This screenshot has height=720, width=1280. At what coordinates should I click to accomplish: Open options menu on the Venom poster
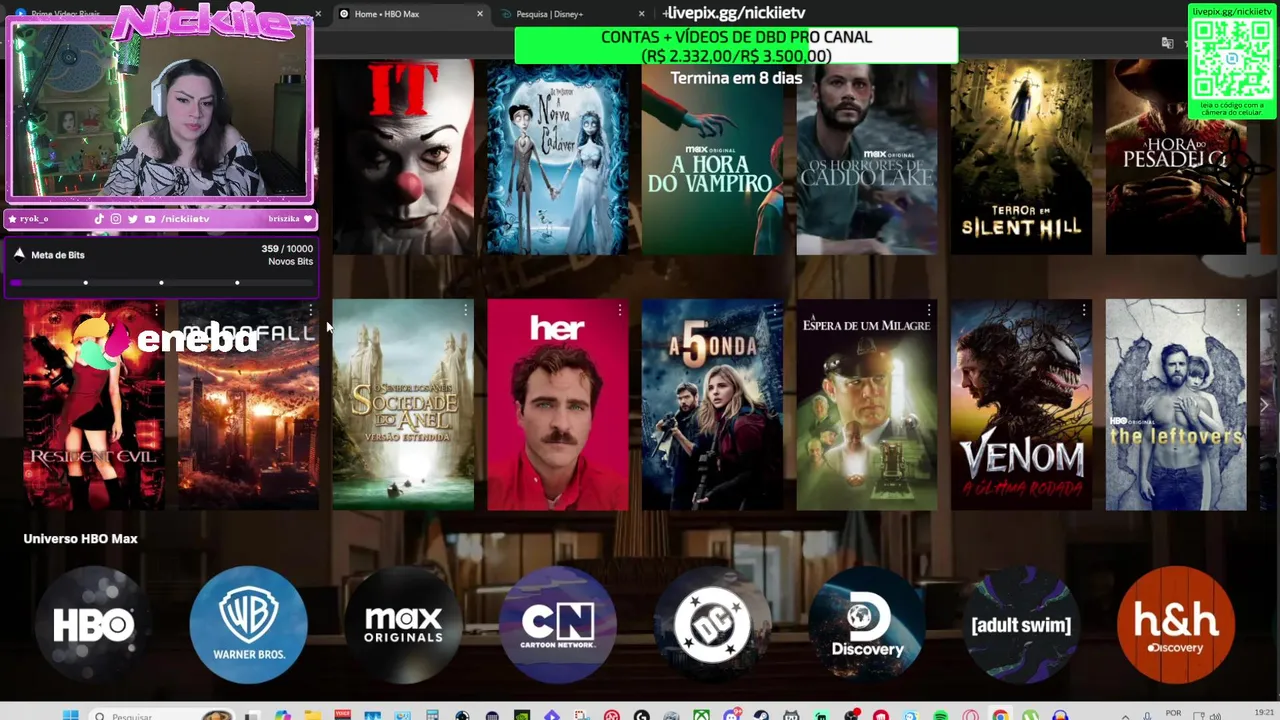tap(1083, 311)
